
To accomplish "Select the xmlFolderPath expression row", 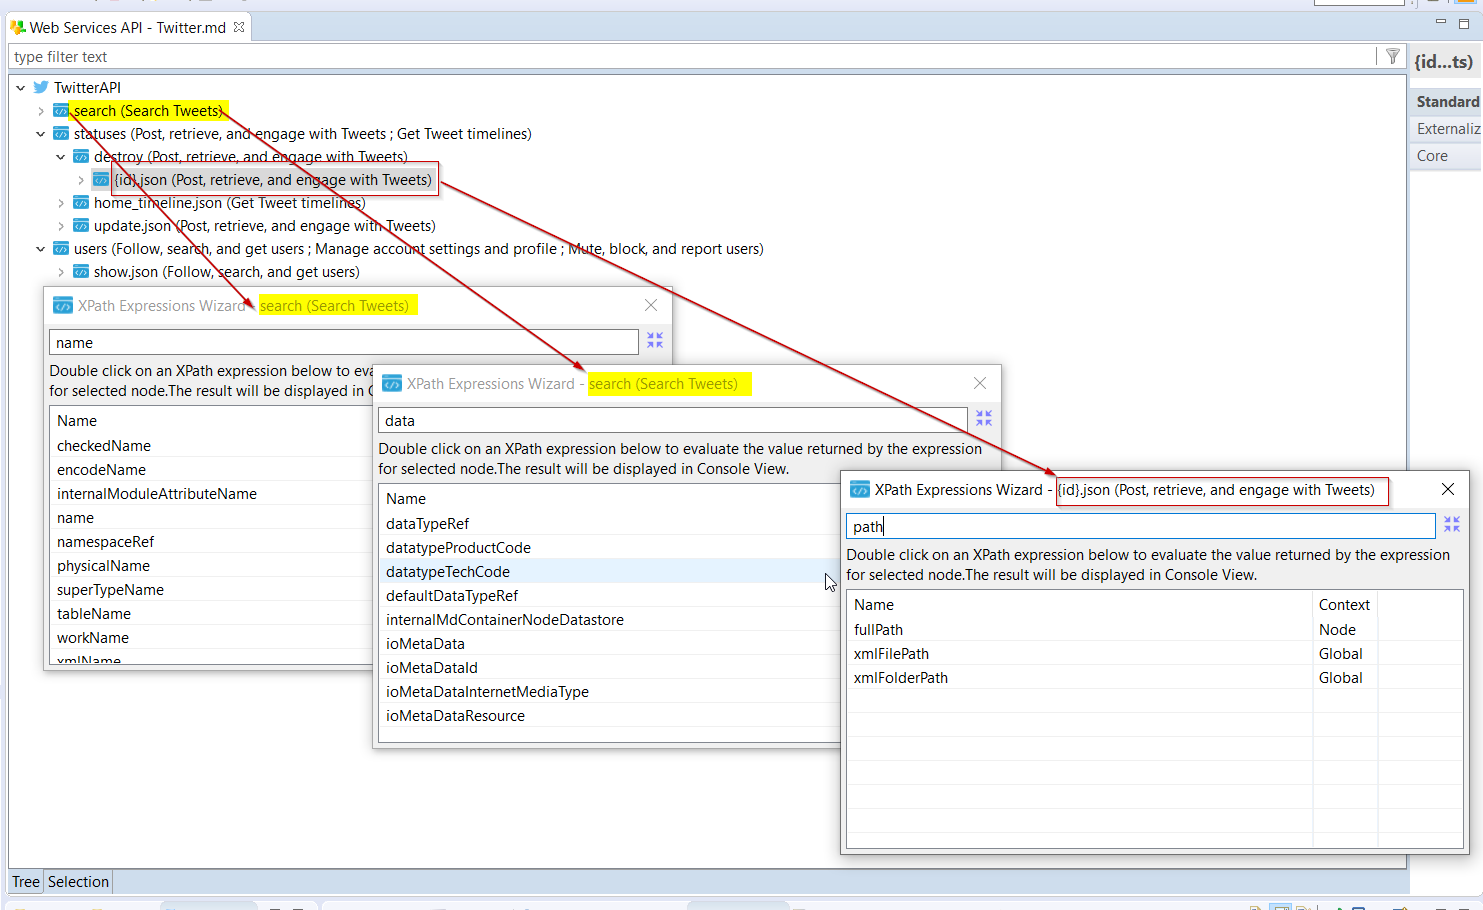I will tap(1155, 677).
